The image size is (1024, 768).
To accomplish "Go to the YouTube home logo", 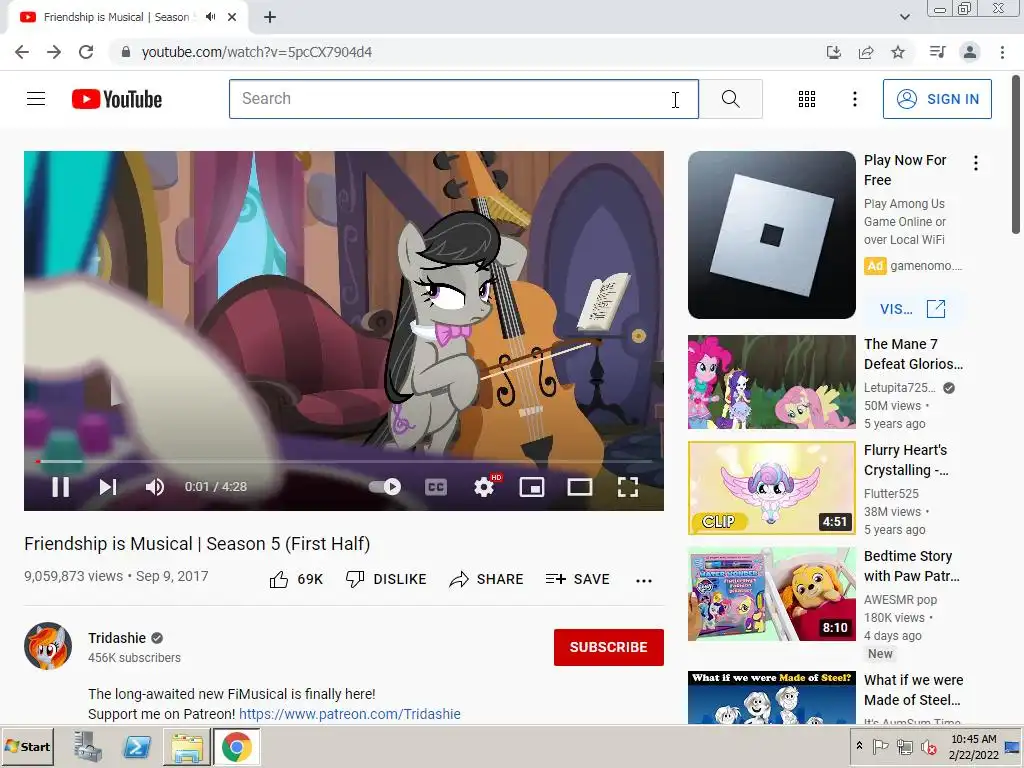I will point(117,99).
